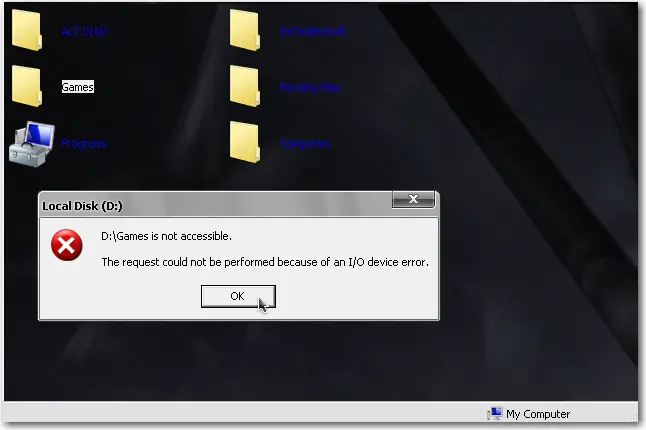The width and height of the screenshot is (646, 430).
Task: Click the Programs text label
Action: [84, 143]
